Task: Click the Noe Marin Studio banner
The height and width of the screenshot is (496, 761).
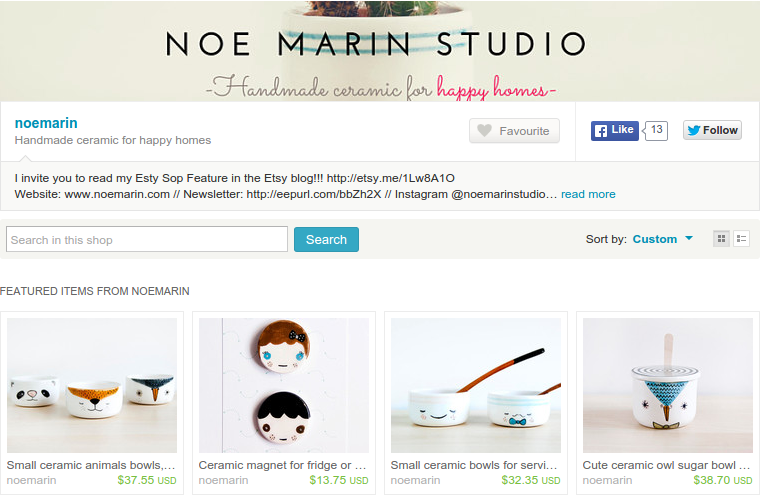Action: coord(380,51)
